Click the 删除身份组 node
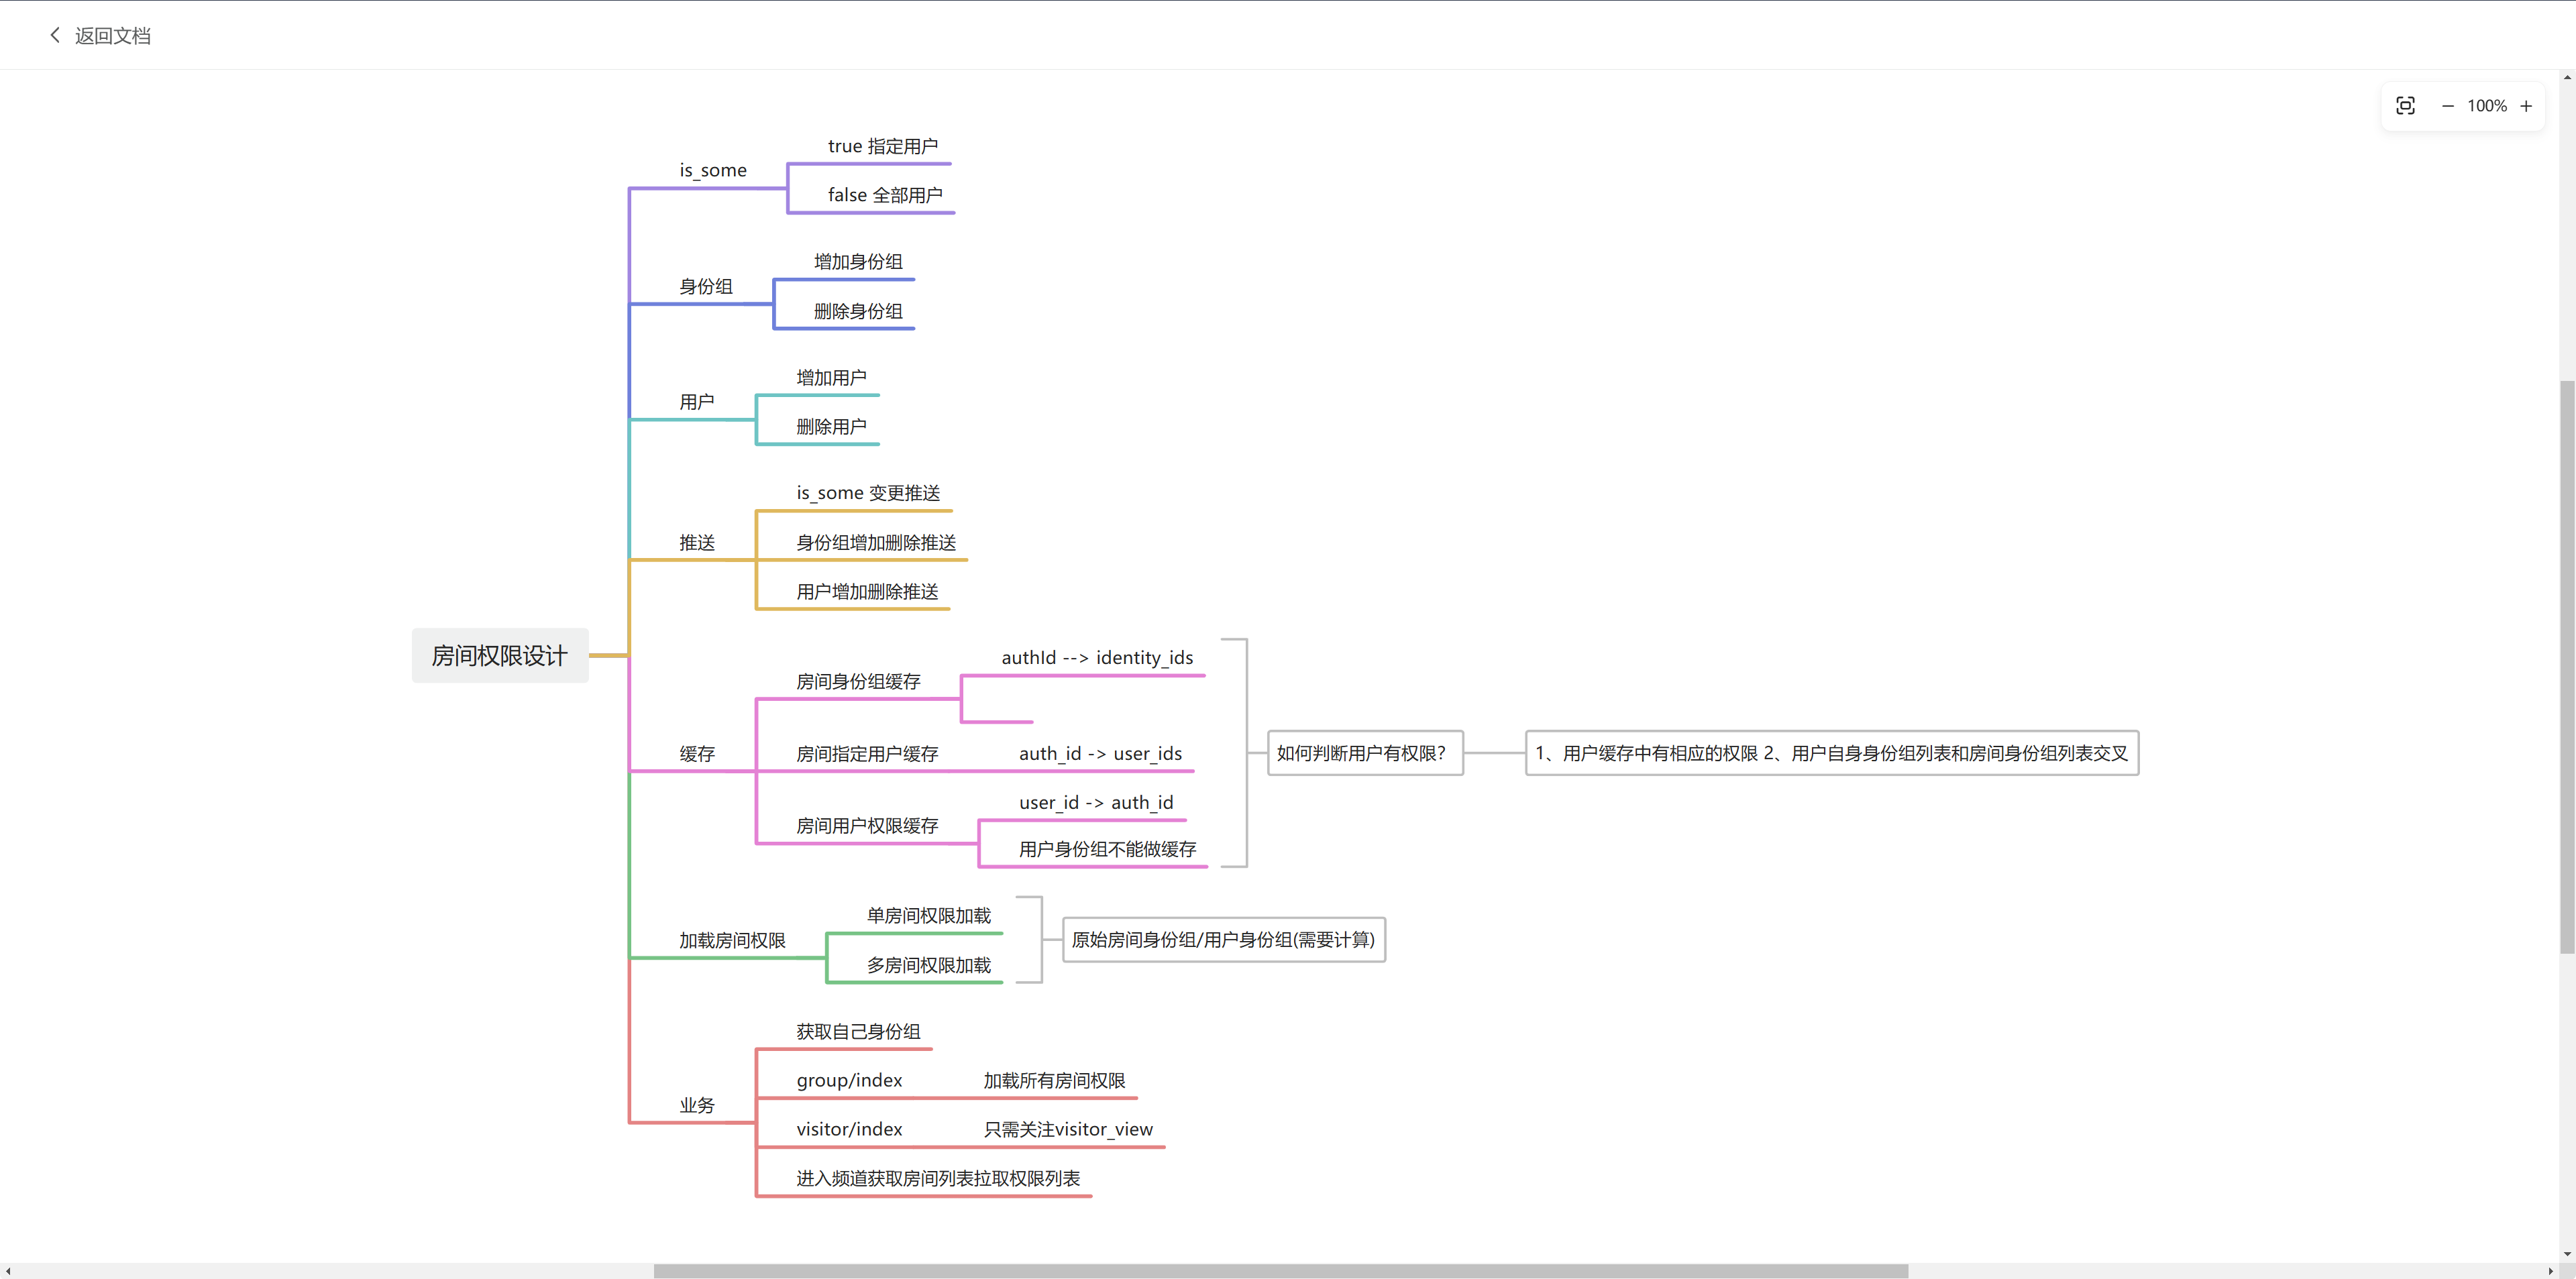This screenshot has height=1279, width=2576. point(858,311)
